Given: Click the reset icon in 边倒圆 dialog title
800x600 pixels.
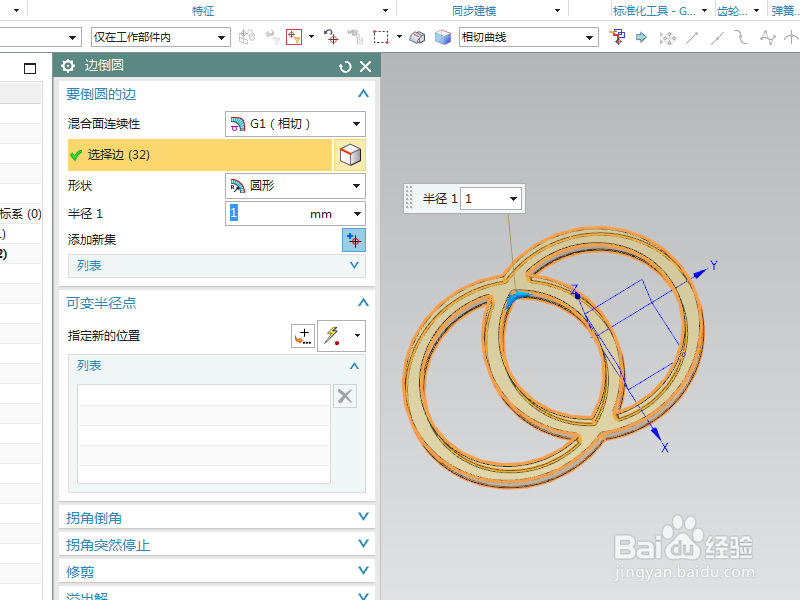Looking at the screenshot, I should [346, 65].
